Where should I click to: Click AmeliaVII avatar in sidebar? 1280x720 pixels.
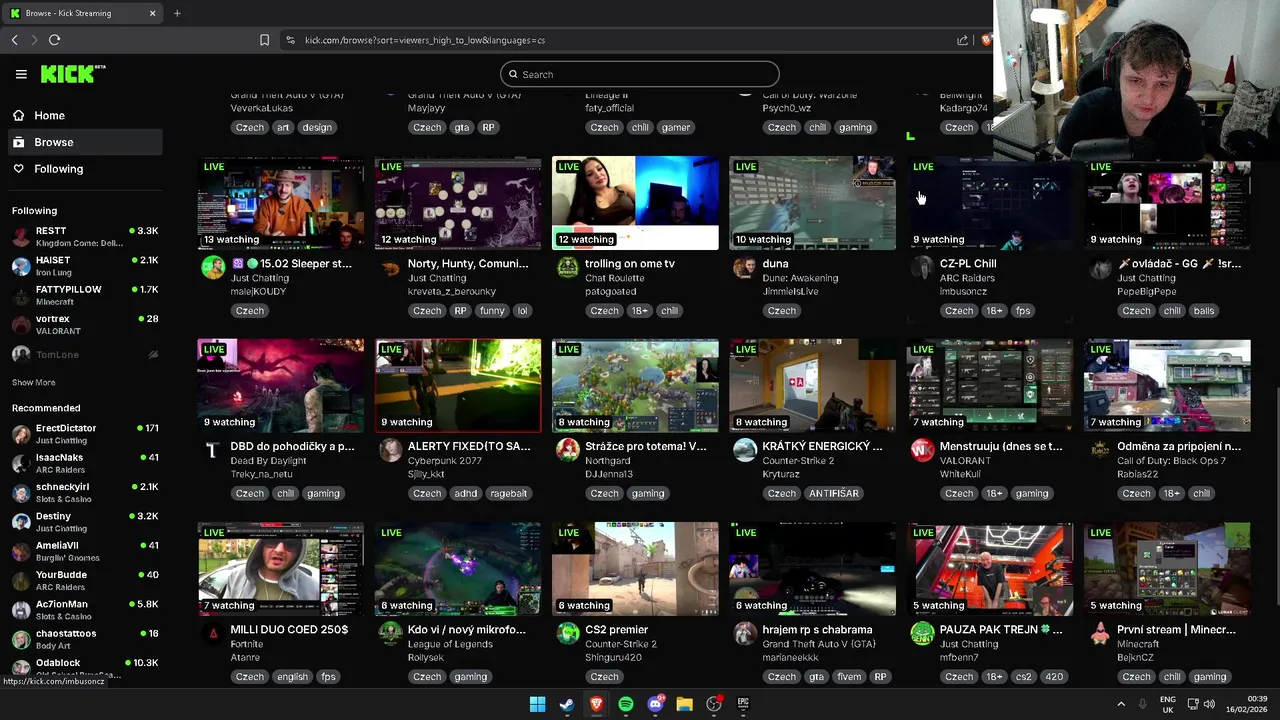coord(21,551)
